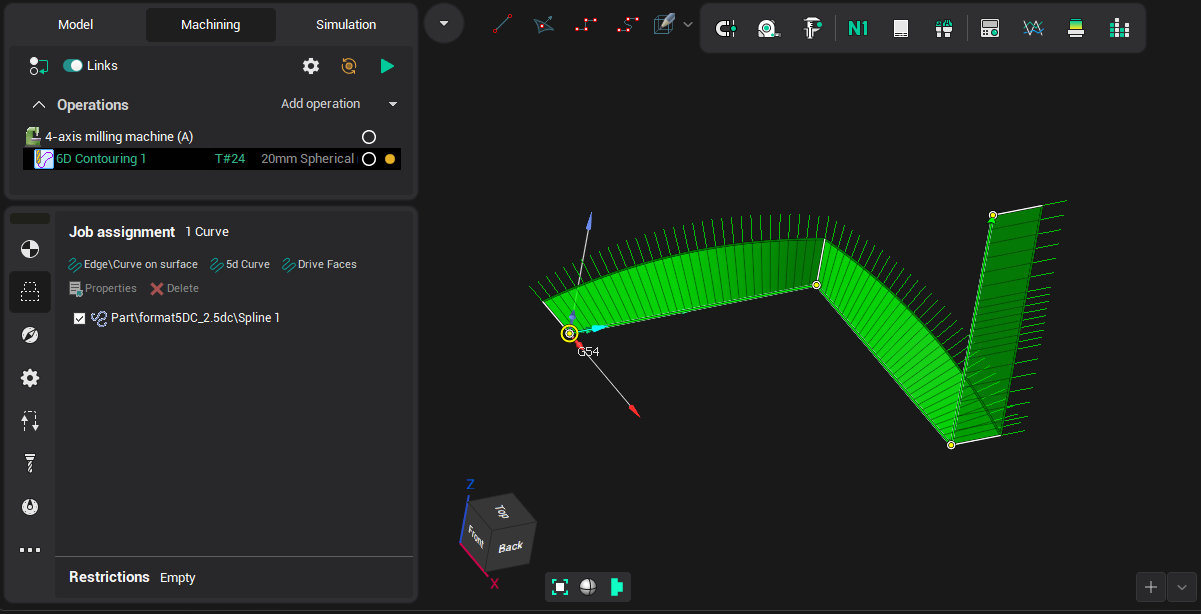Click the links/approach arrows sidebar icon
Screen dimensions: 1201x614
30,421
